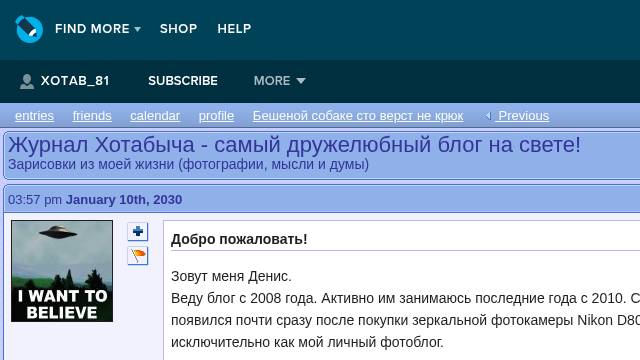Click the blog title 'Журнал Хотабыча'
This screenshot has width=640, height=360.
click(x=101, y=145)
